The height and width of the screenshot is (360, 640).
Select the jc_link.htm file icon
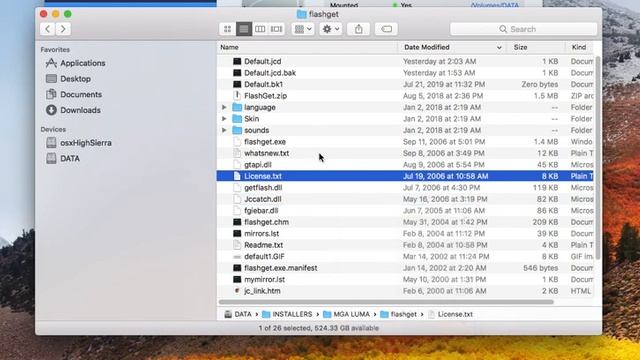click(237, 291)
